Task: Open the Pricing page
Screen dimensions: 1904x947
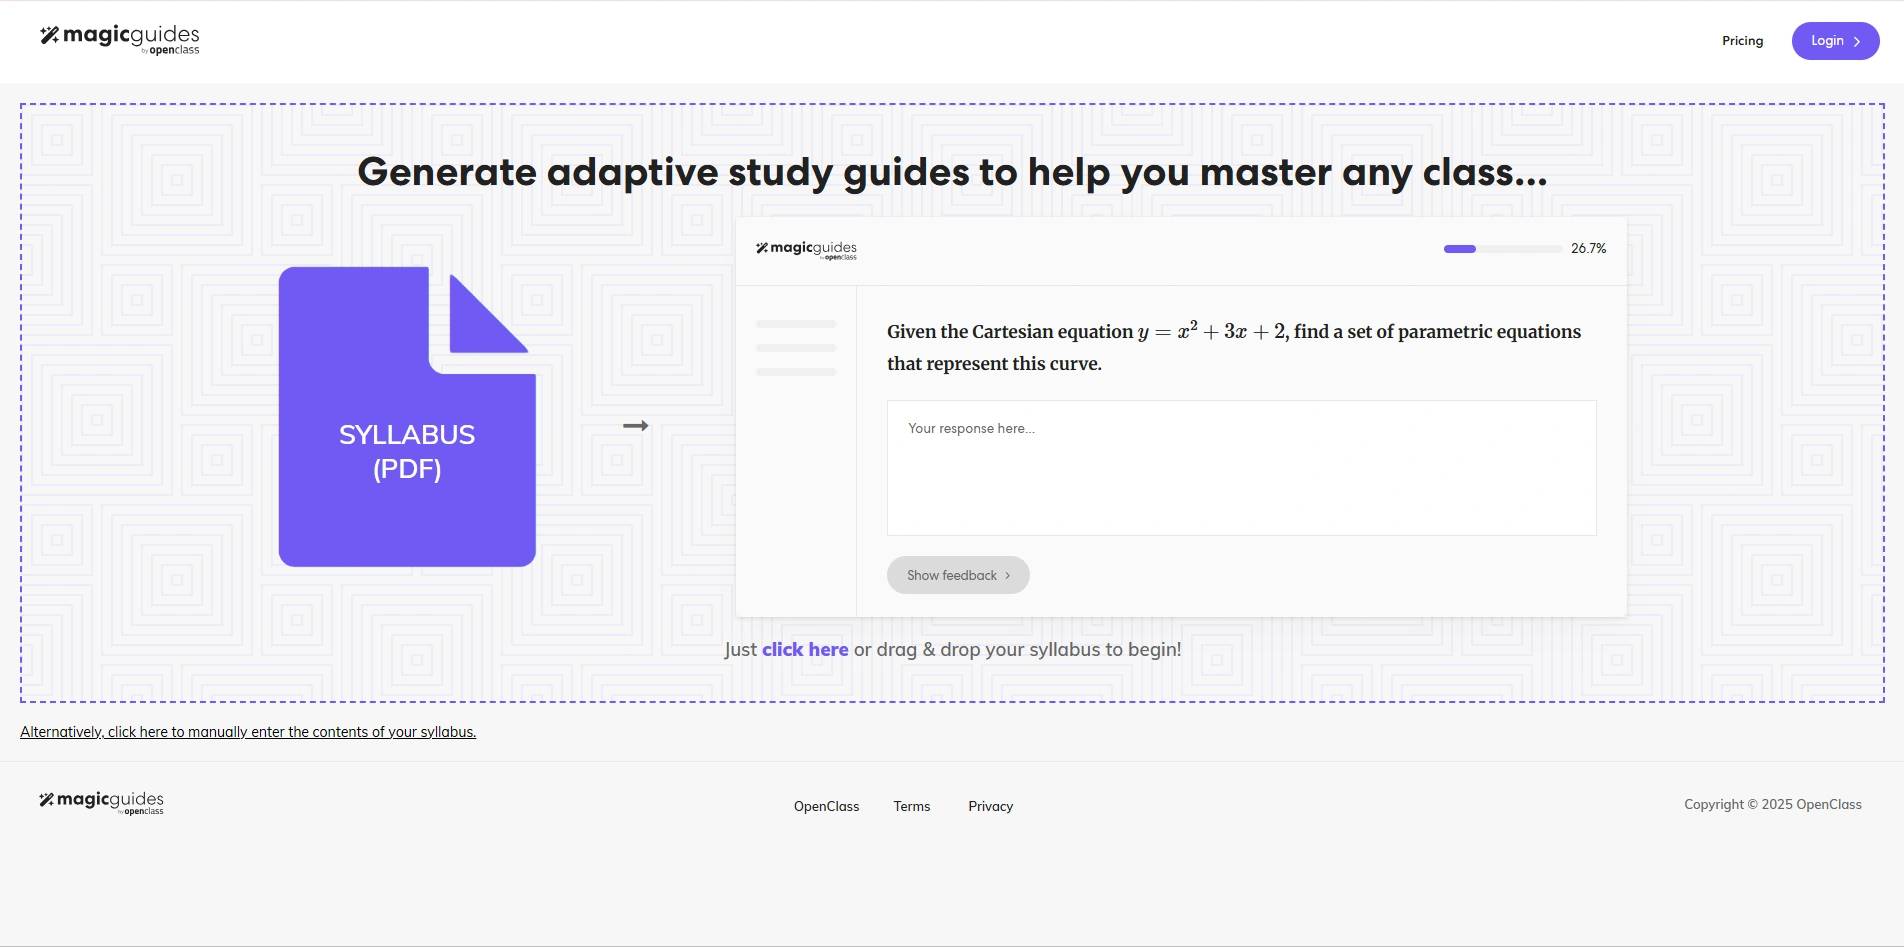Action: click(1742, 41)
